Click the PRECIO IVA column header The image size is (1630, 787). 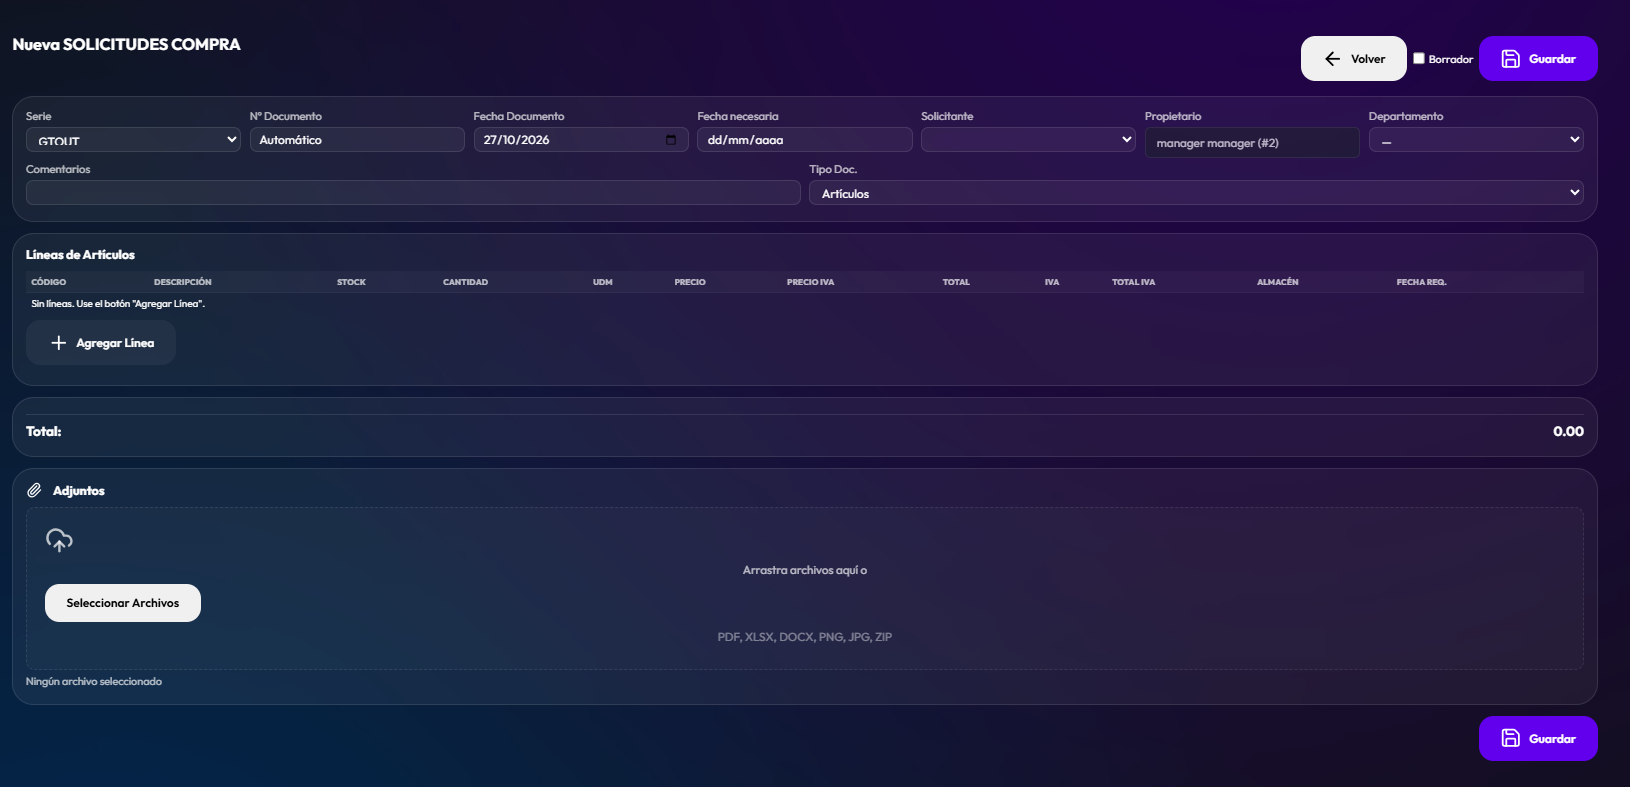810,282
